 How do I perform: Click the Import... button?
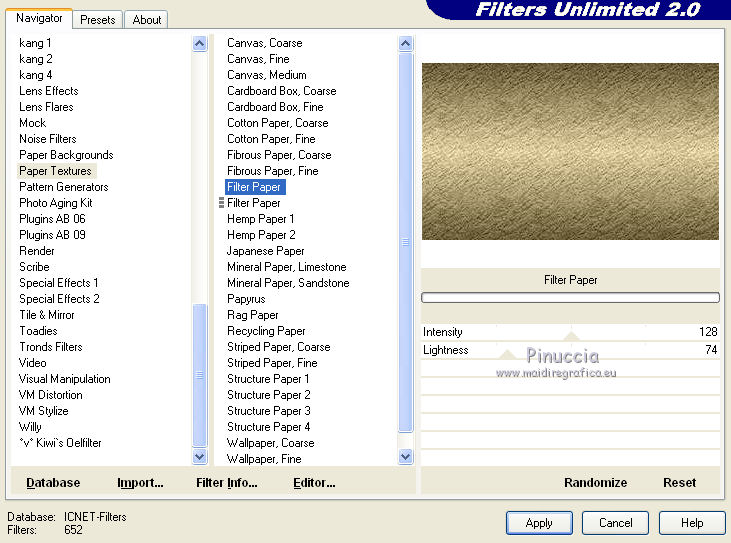(140, 482)
